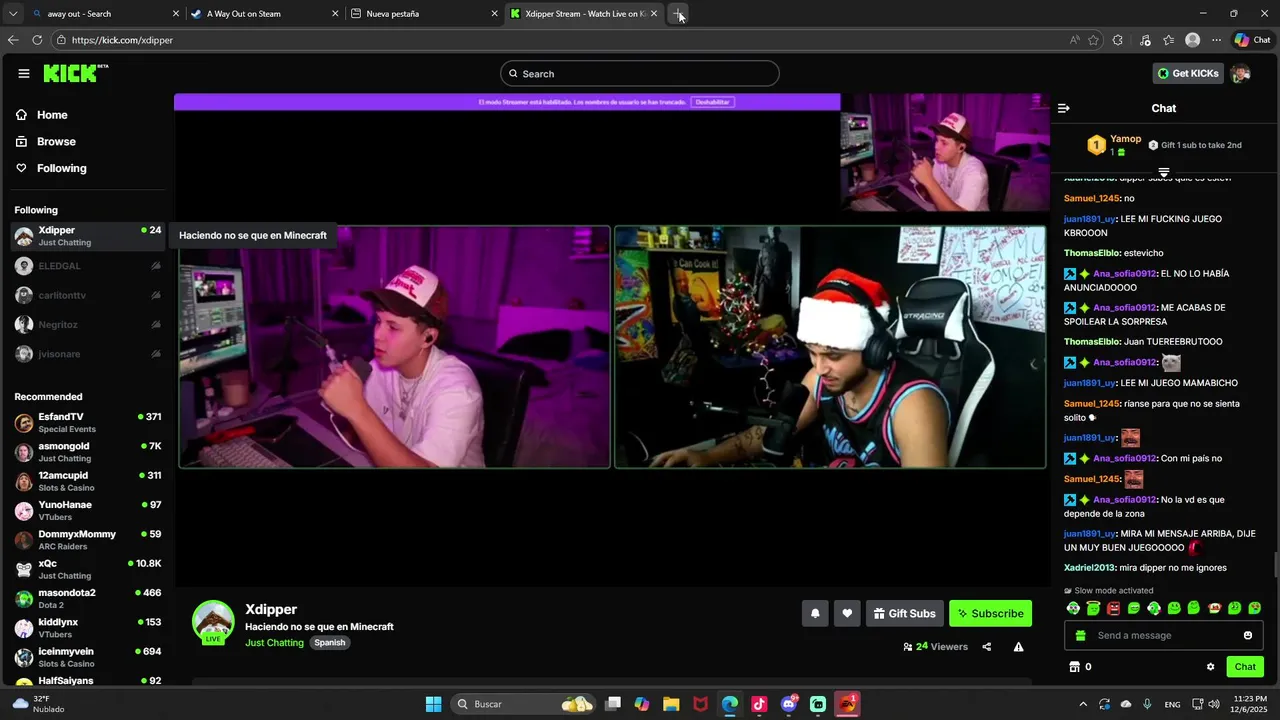Open asmongold recommended channel
Viewport: 1280px width, 720px height.
(88, 452)
